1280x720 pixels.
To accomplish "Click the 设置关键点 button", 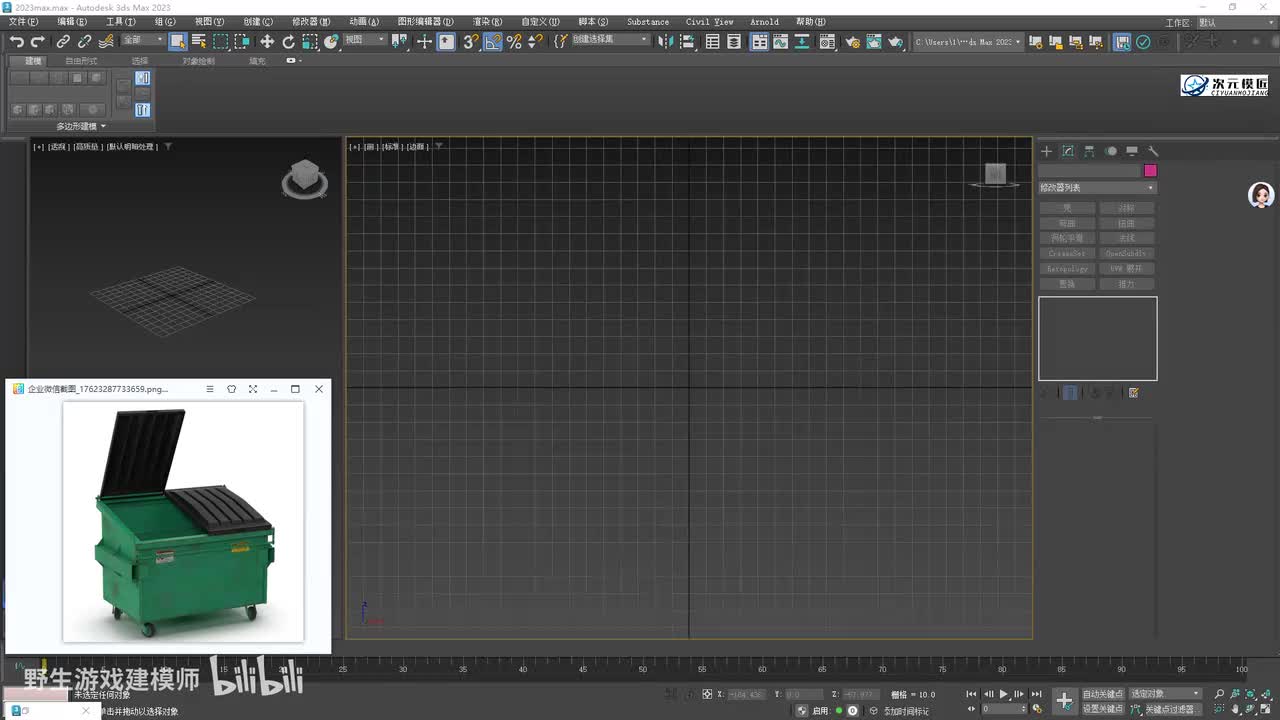I will click(1102, 709).
